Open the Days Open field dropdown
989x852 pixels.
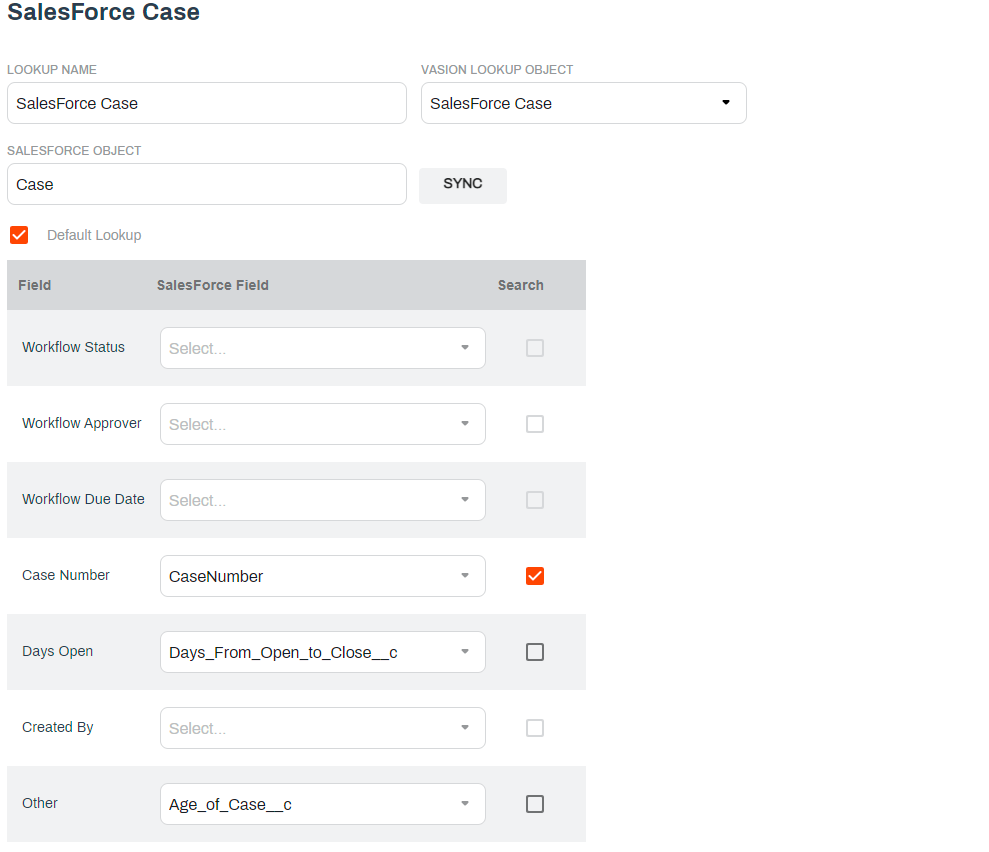[322, 652]
